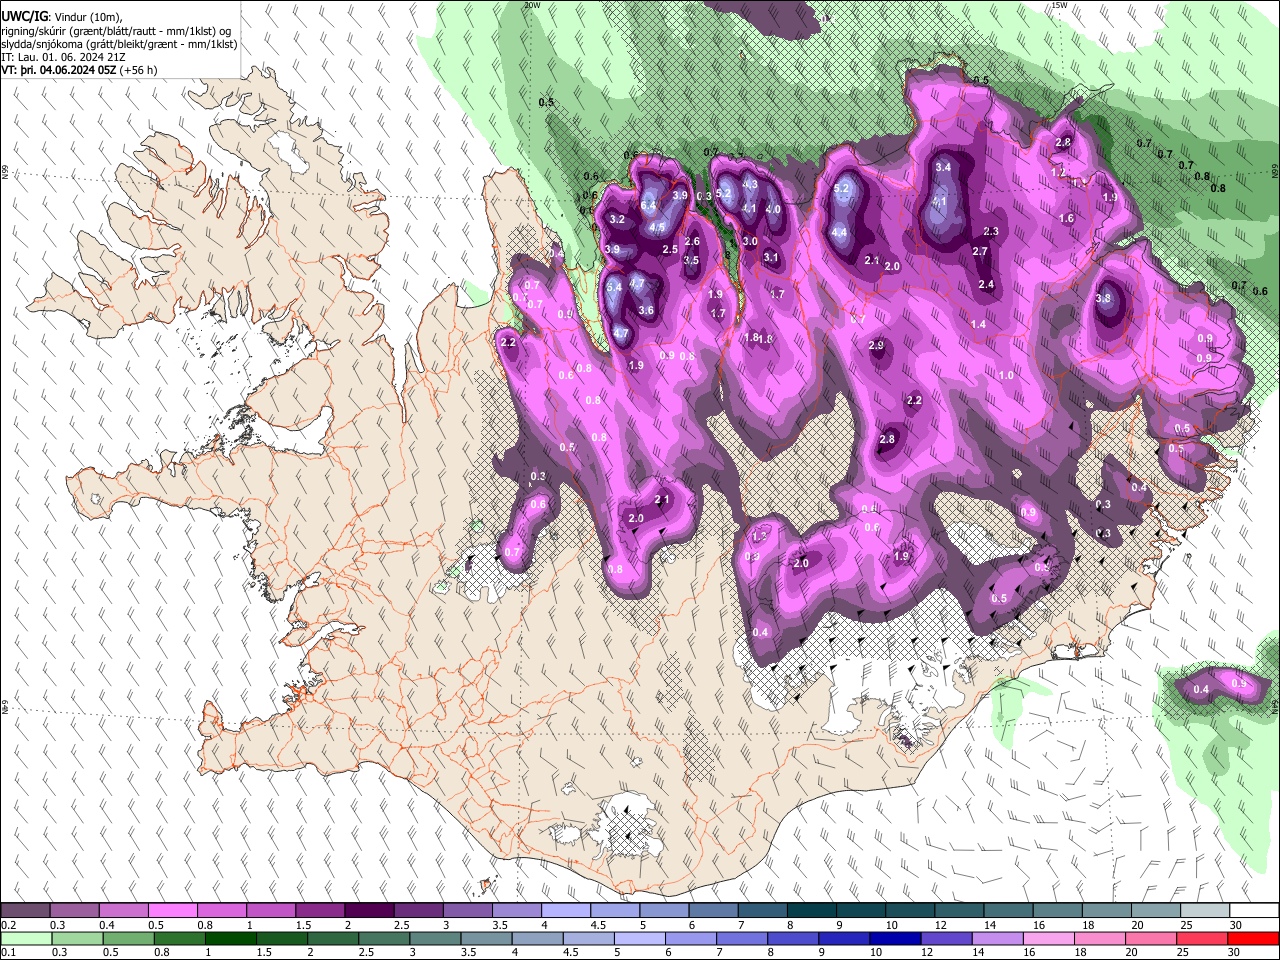
Task: Click the 3.6 snowfall value on the map
Action: 646,310
